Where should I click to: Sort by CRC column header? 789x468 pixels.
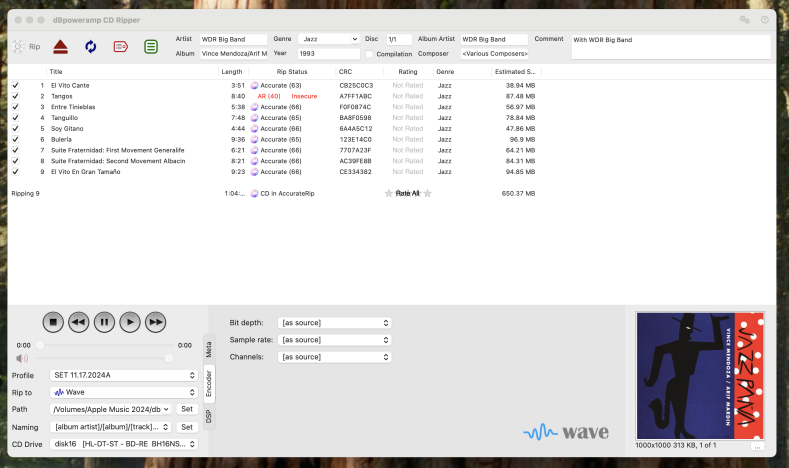pos(360,72)
